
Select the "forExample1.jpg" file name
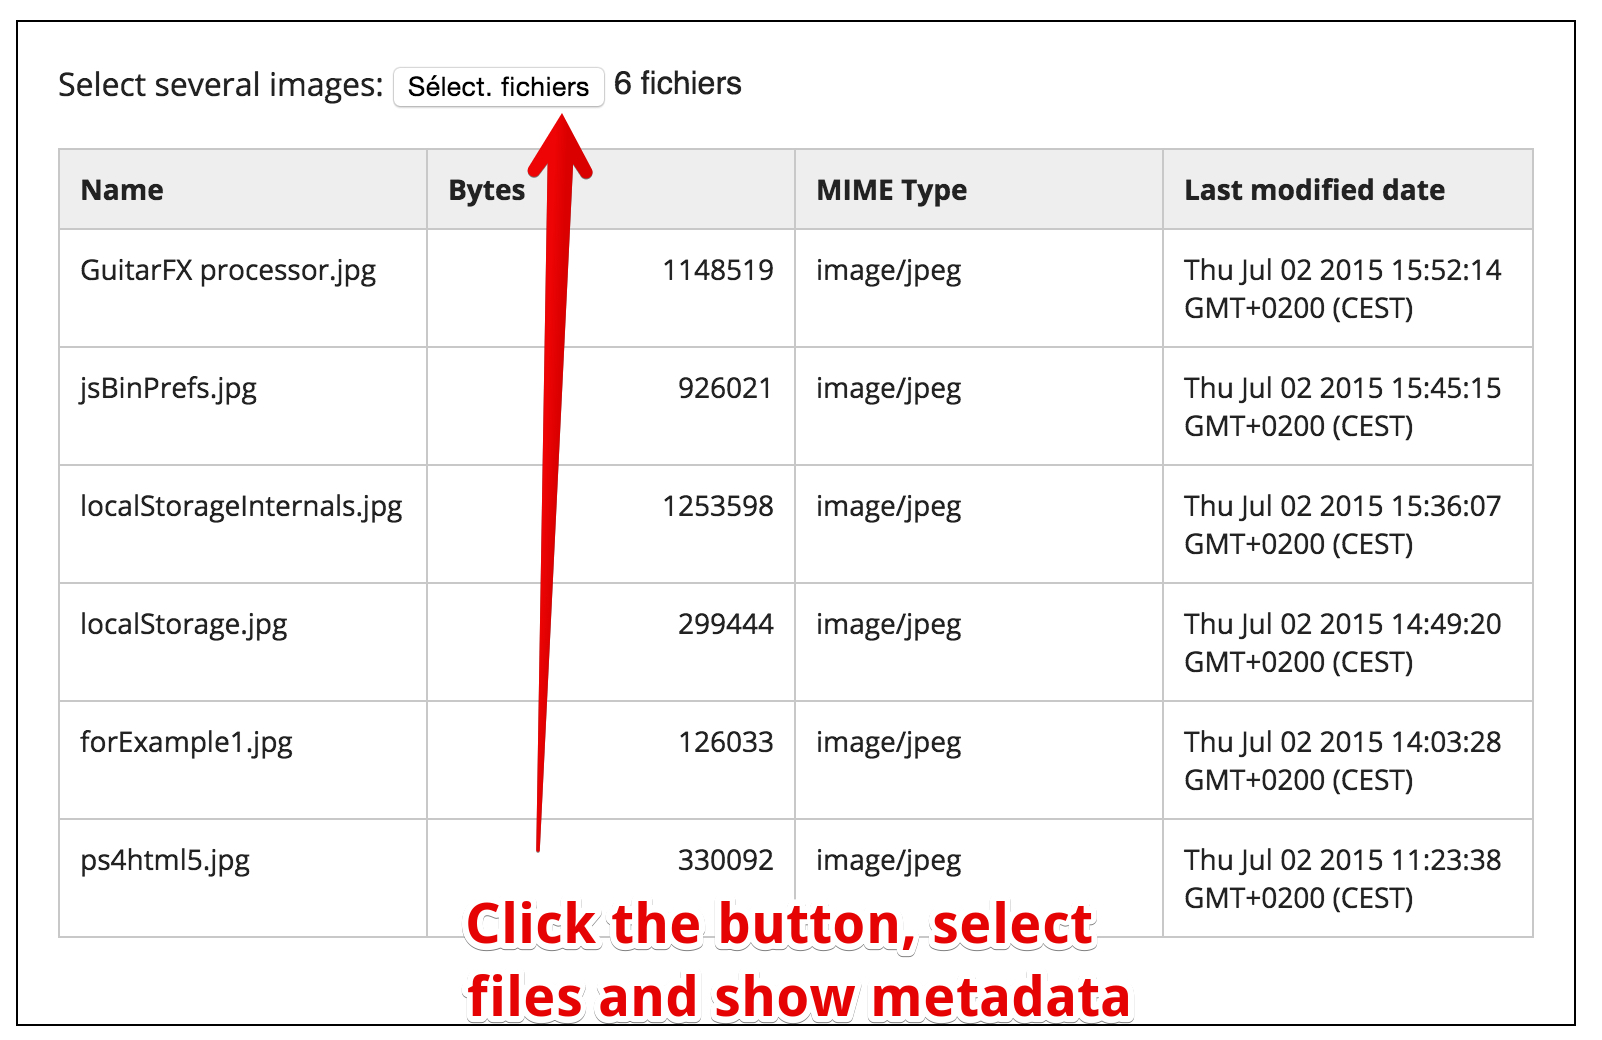186,742
